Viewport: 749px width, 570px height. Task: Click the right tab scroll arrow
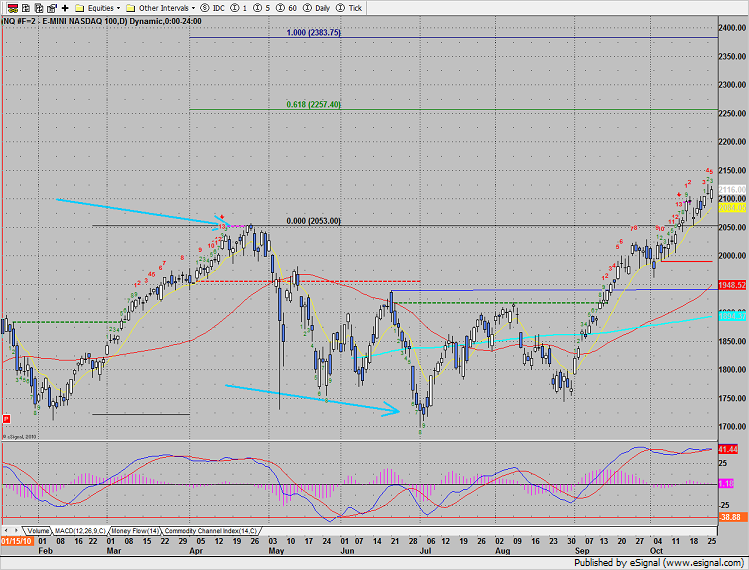tap(16, 531)
